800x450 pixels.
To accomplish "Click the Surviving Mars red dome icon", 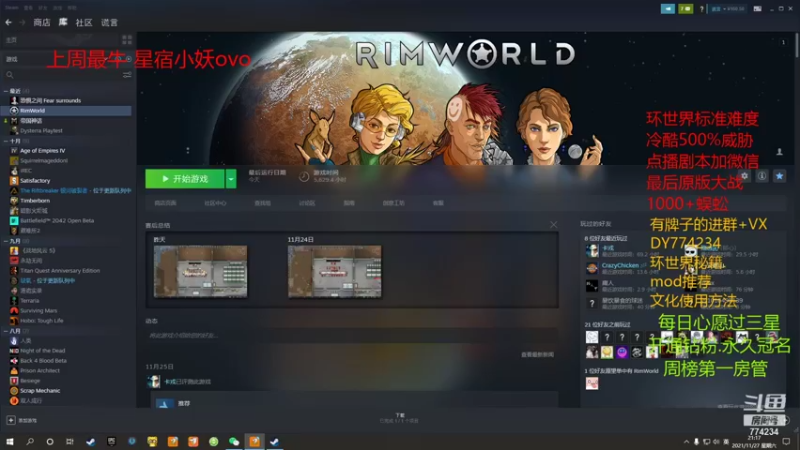I will [14, 311].
